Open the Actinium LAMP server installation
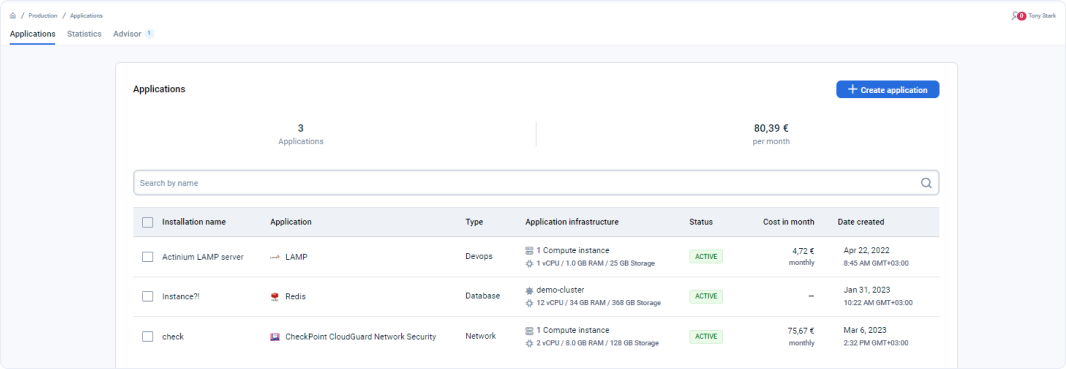Screen dimensions: 1066x369 [x=203, y=257]
